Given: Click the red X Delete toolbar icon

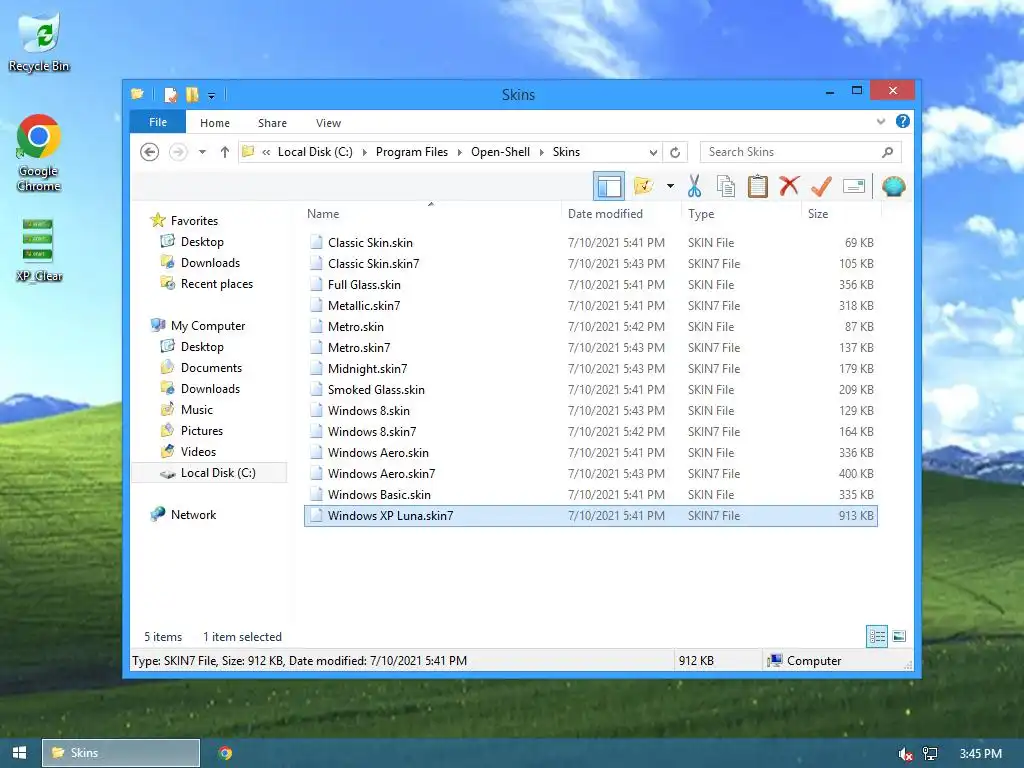Looking at the screenshot, I should [789, 185].
